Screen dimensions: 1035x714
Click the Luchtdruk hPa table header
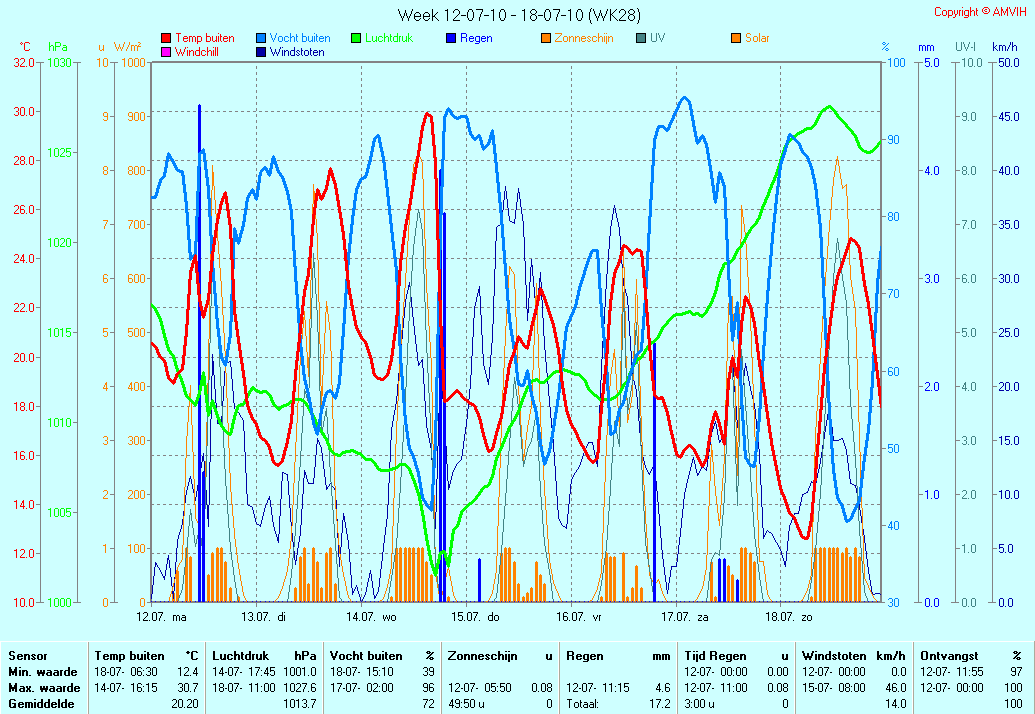pos(264,656)
